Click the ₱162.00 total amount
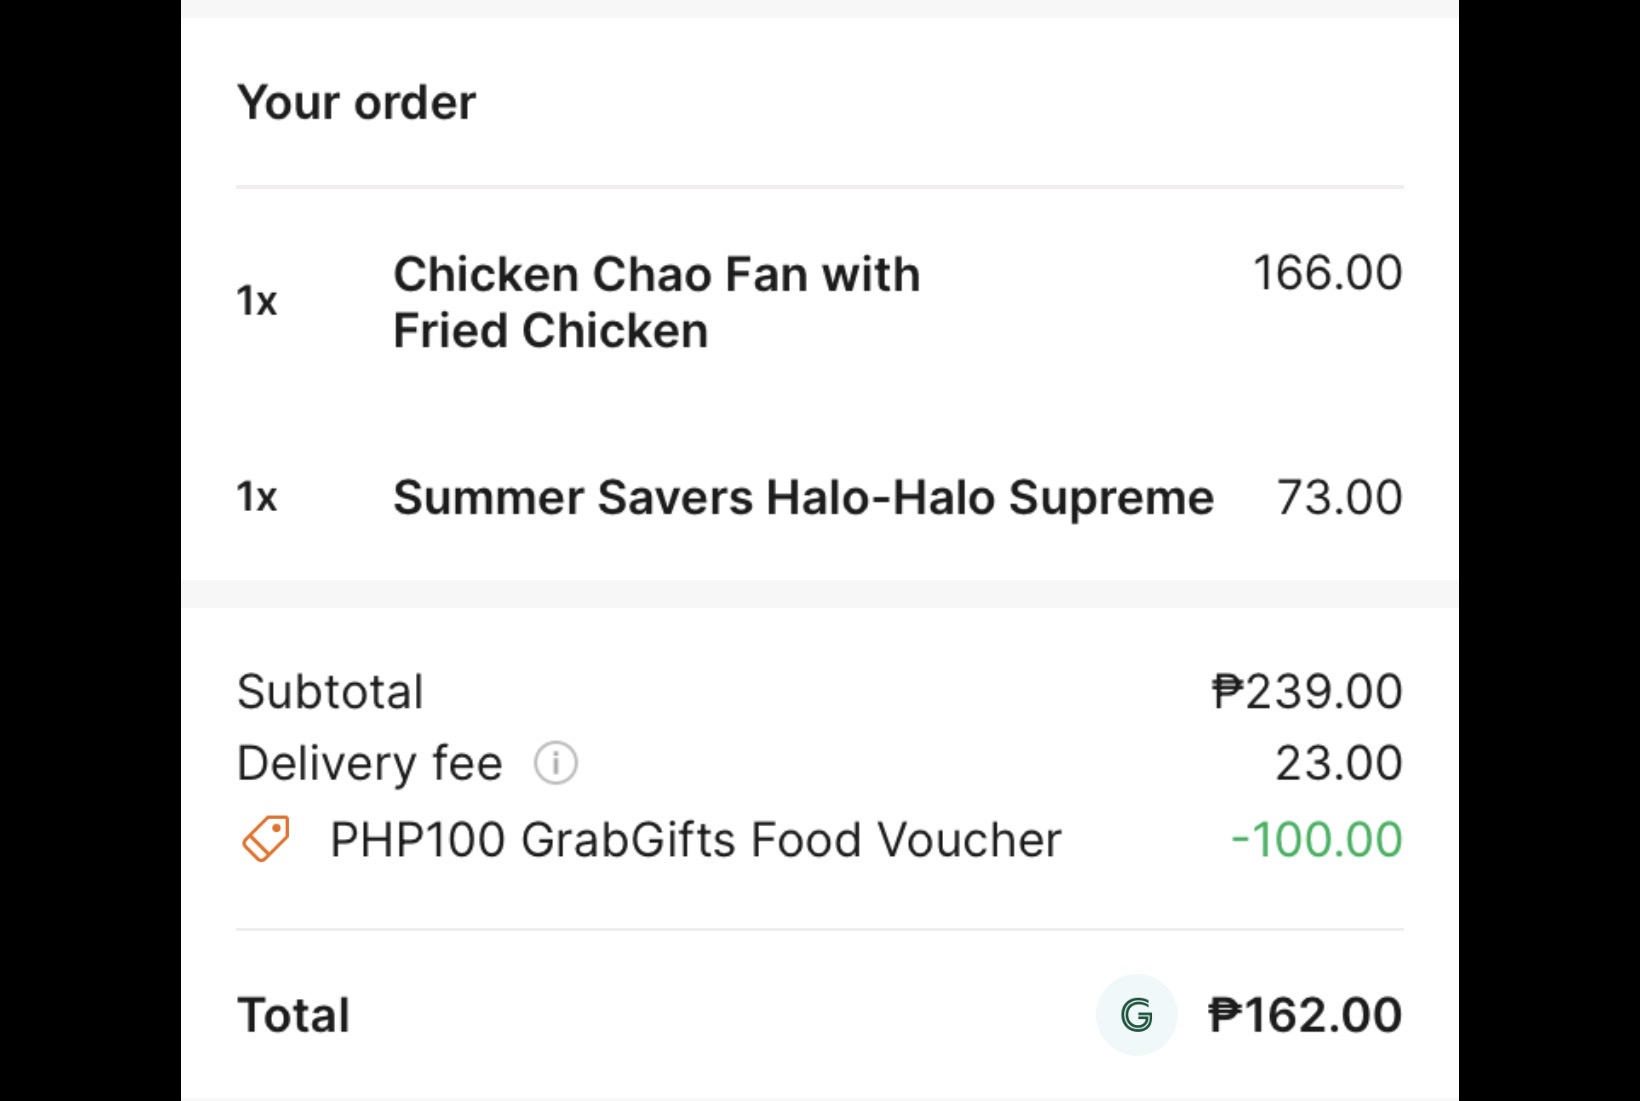 [1305, 1015]
